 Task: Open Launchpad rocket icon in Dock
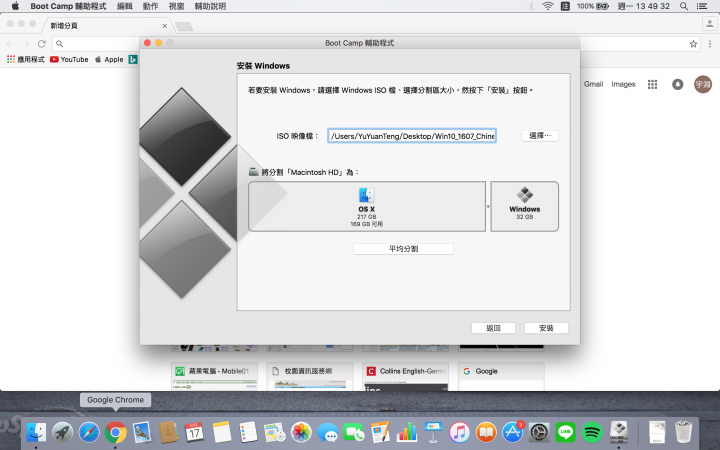pyautogui.click(x=62, y=432)
